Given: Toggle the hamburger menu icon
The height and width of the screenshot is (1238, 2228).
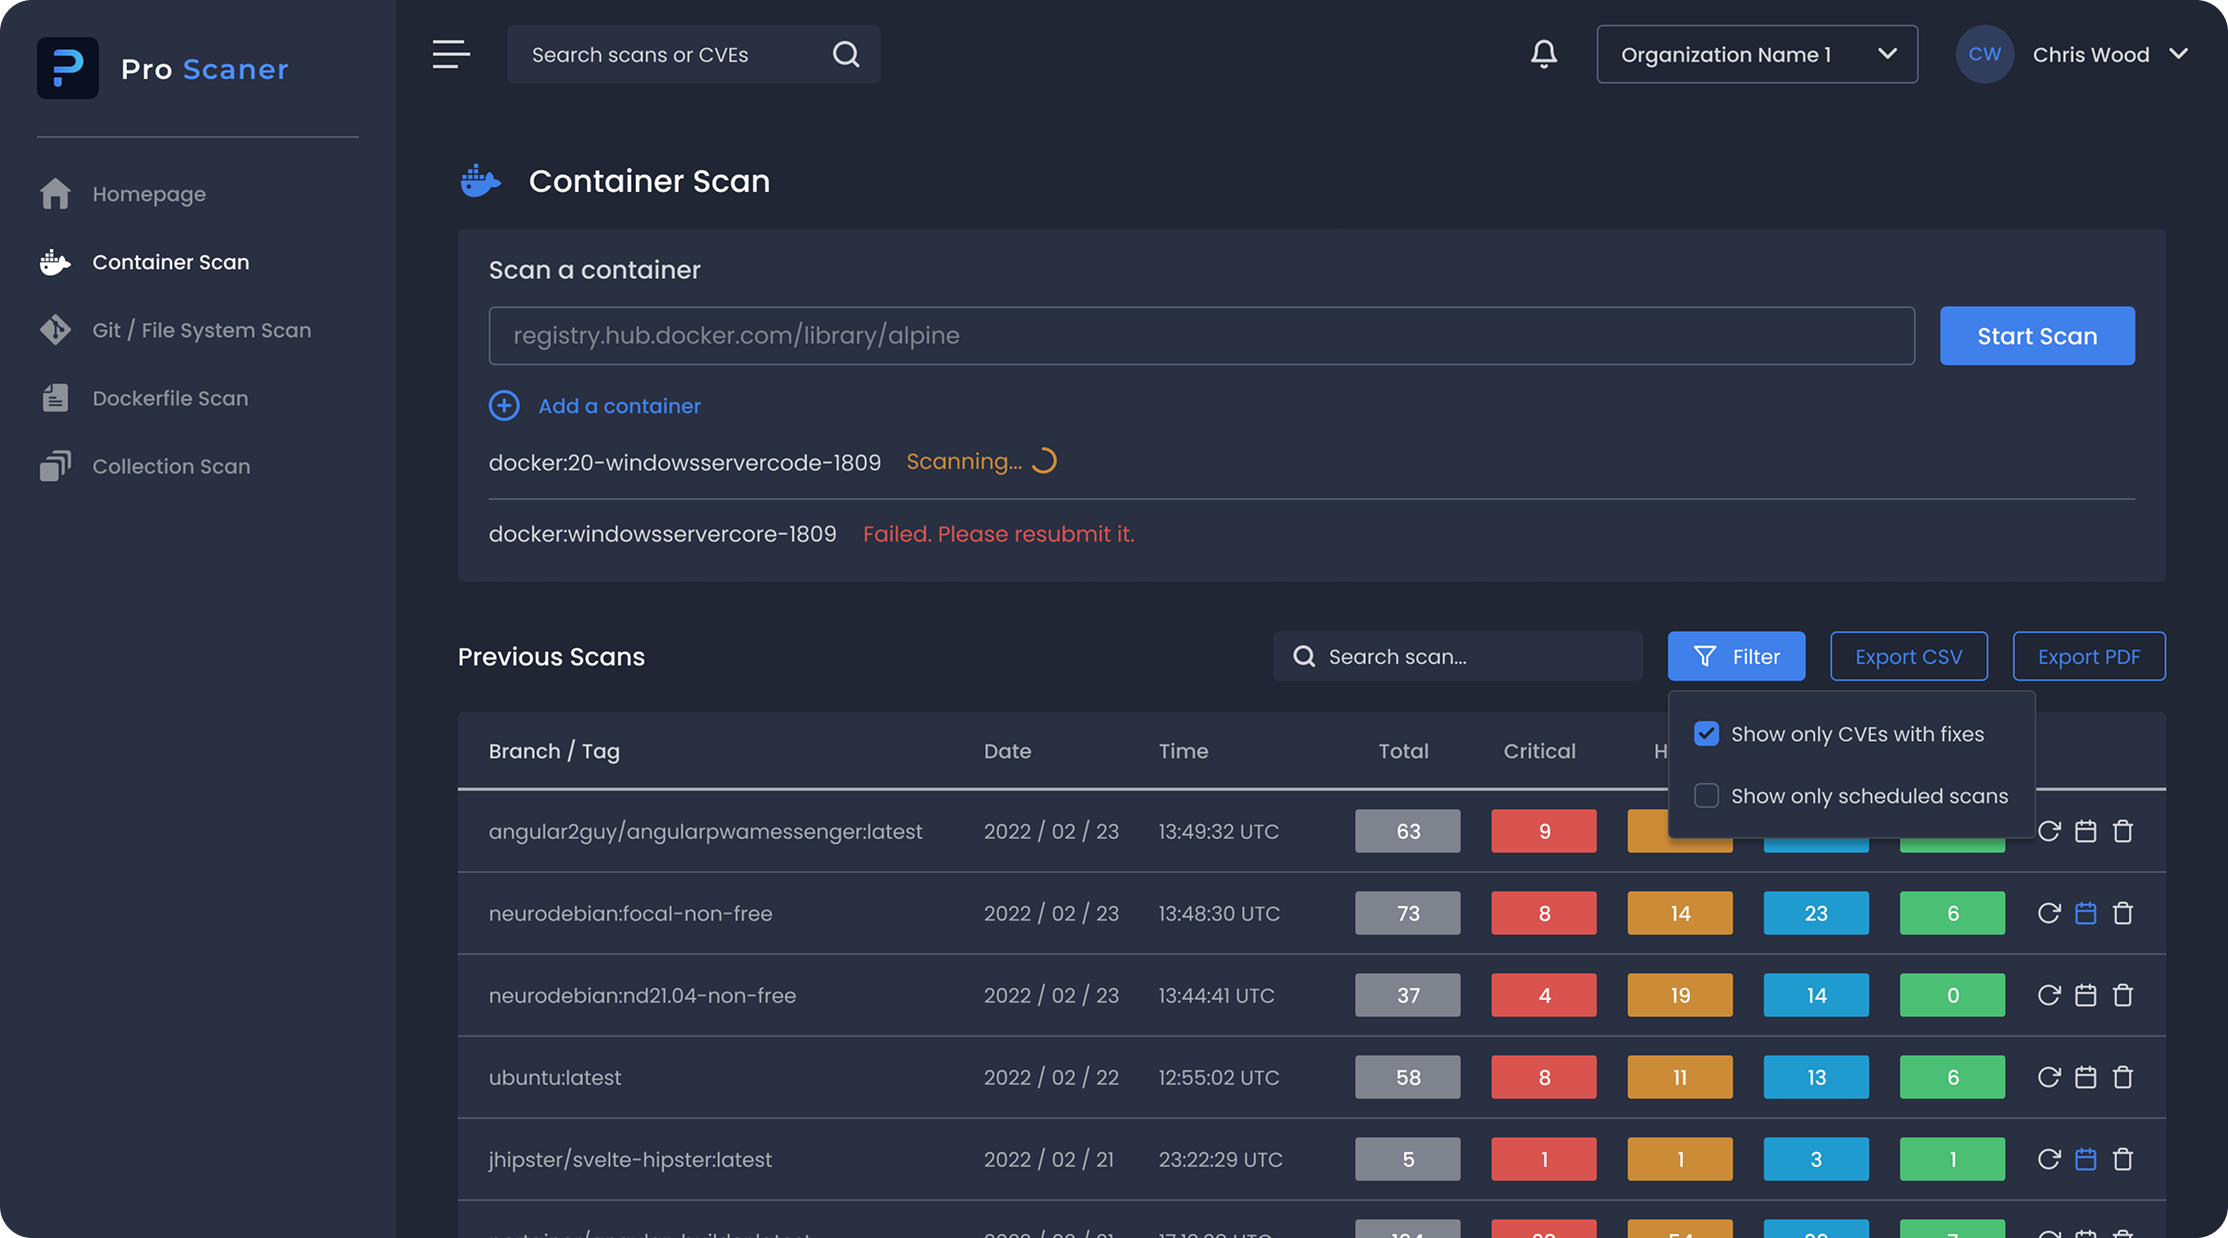Looking at the screenshot, I should click(x=451, y=54).
